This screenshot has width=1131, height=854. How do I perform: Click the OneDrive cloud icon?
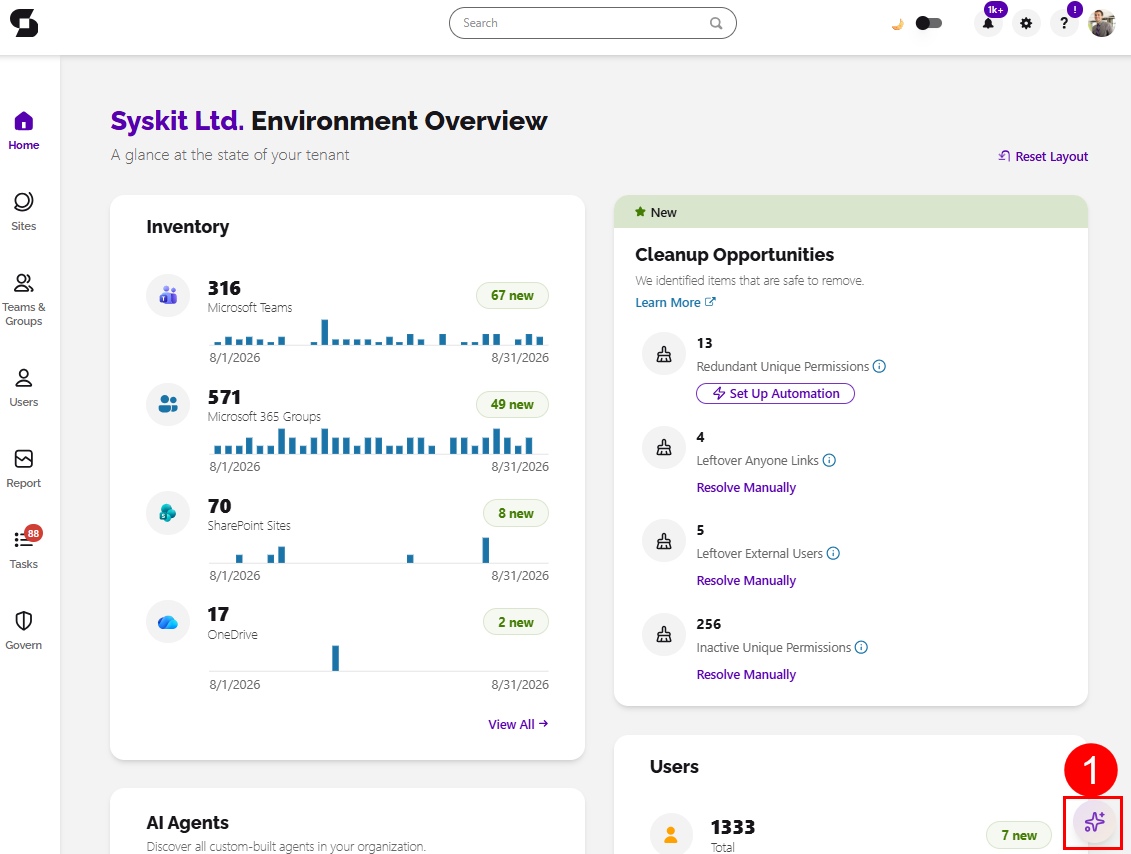point(168,622)
